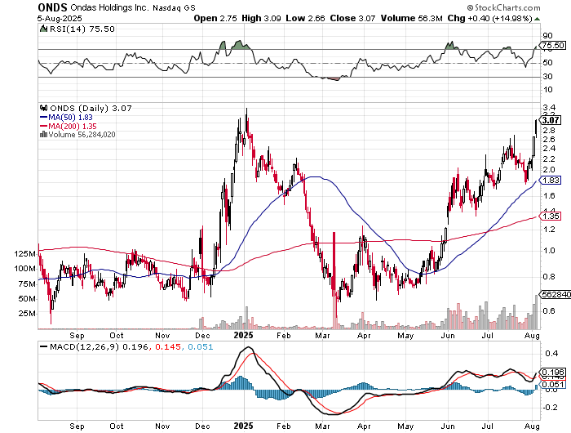Click the 2.4 label on the price axis
The image size is (571, 433).
pyautogui.click(x=549, y=148)
